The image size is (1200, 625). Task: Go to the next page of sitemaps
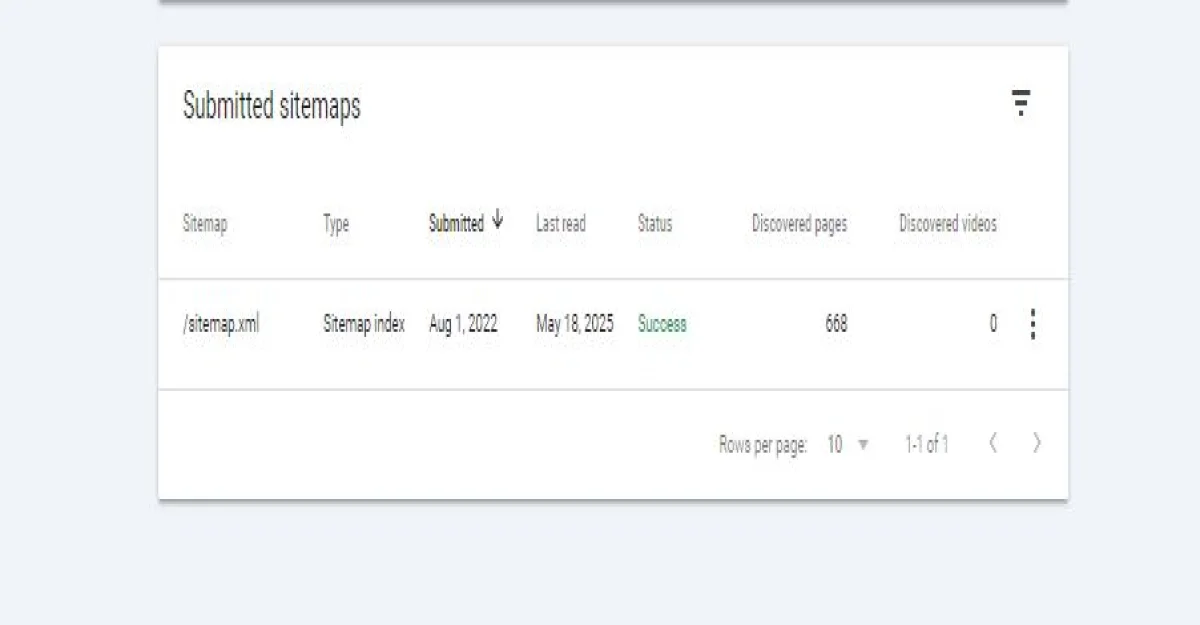click(1036, 444)
